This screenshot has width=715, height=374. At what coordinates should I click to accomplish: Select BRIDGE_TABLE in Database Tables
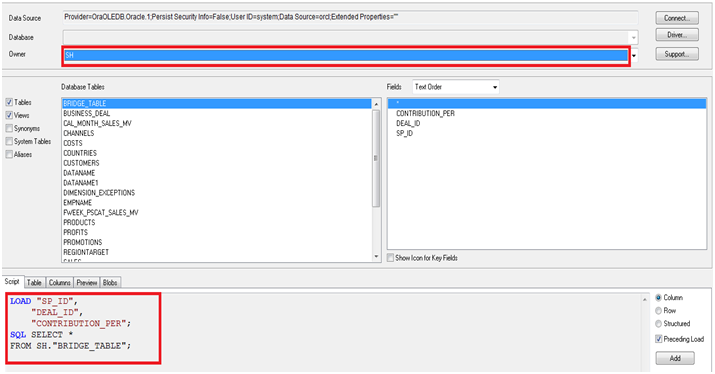217,104
